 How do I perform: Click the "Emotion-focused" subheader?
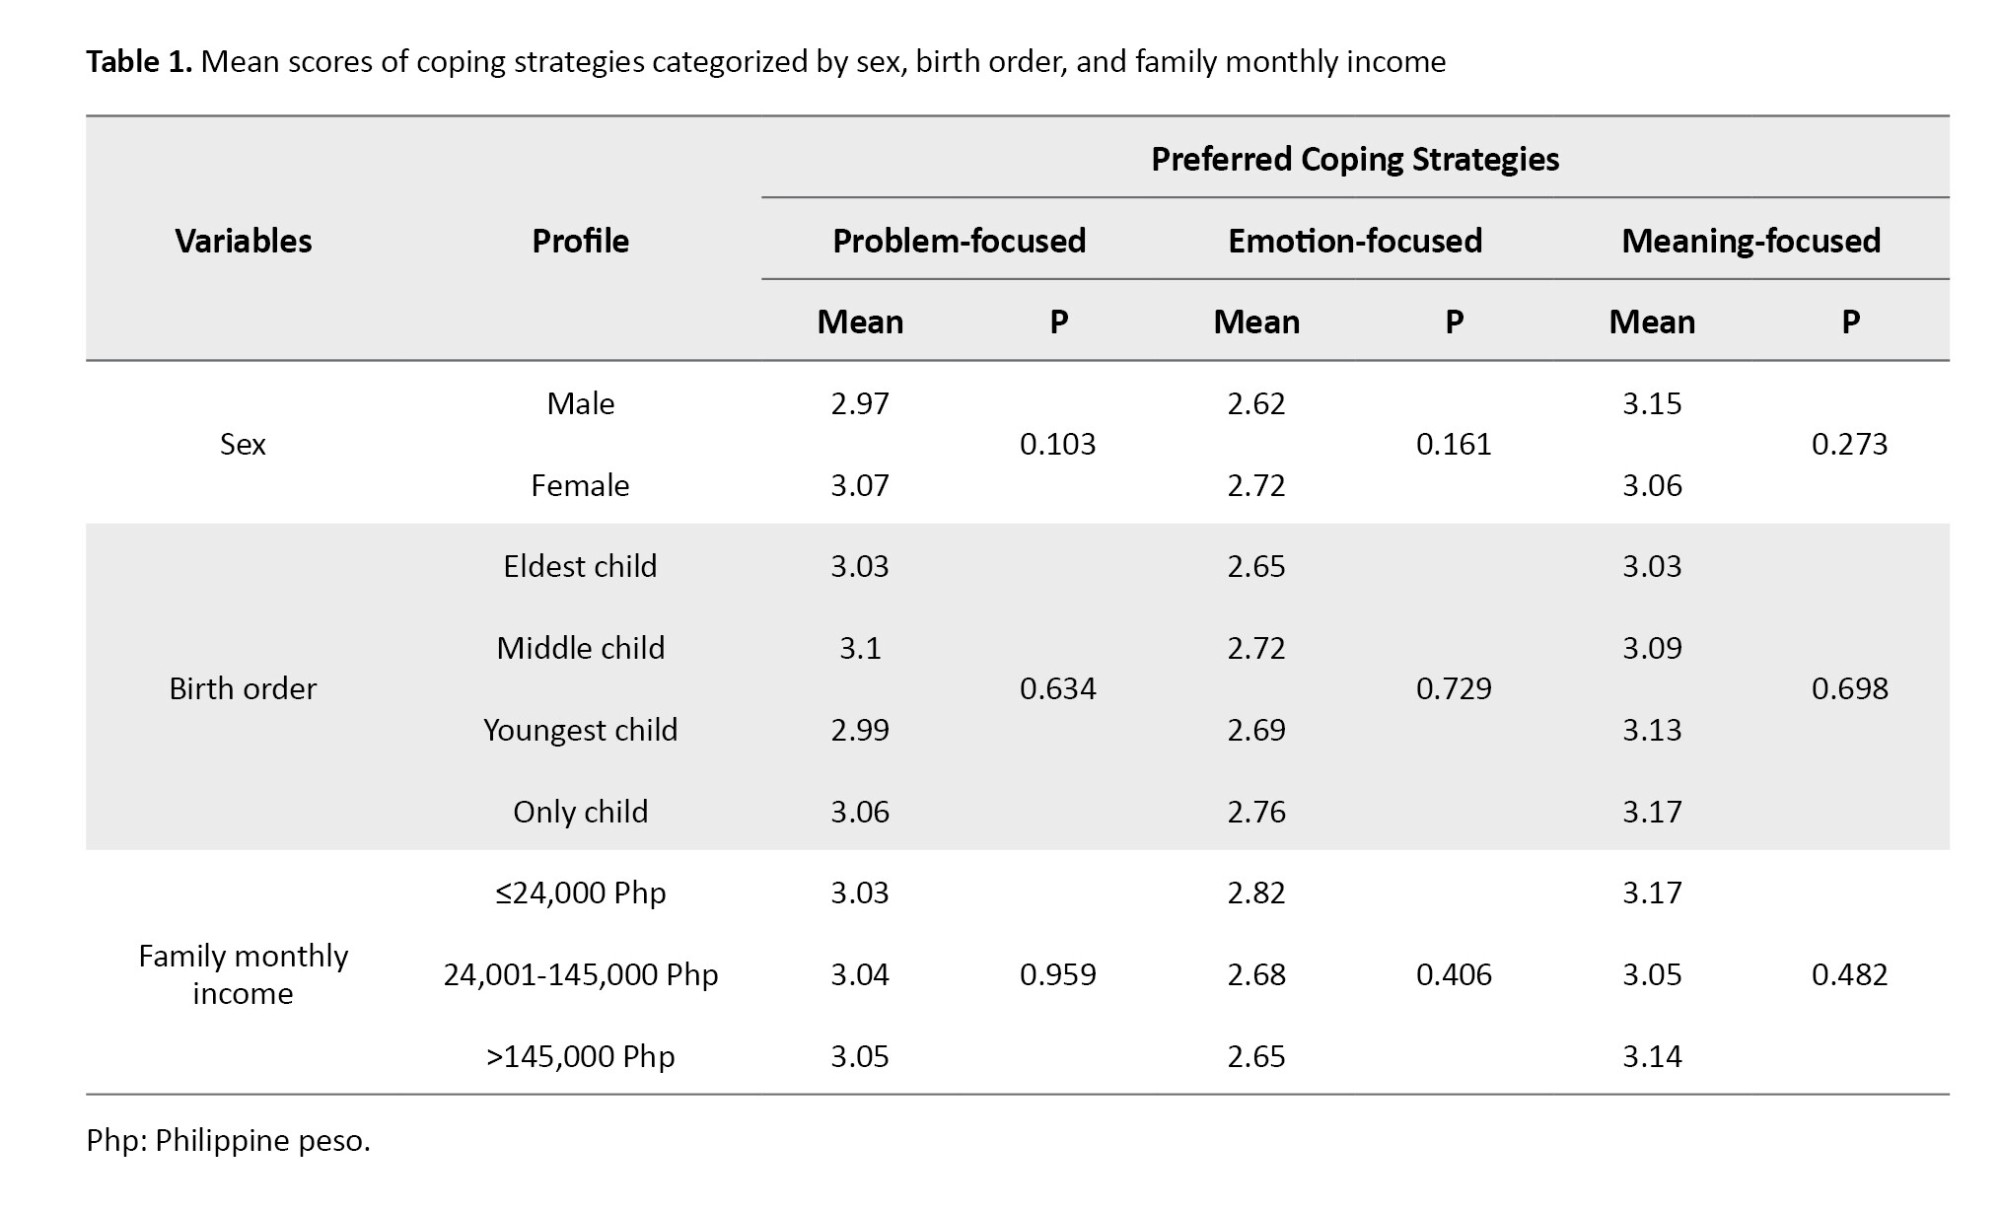(x=1354, y=241)
